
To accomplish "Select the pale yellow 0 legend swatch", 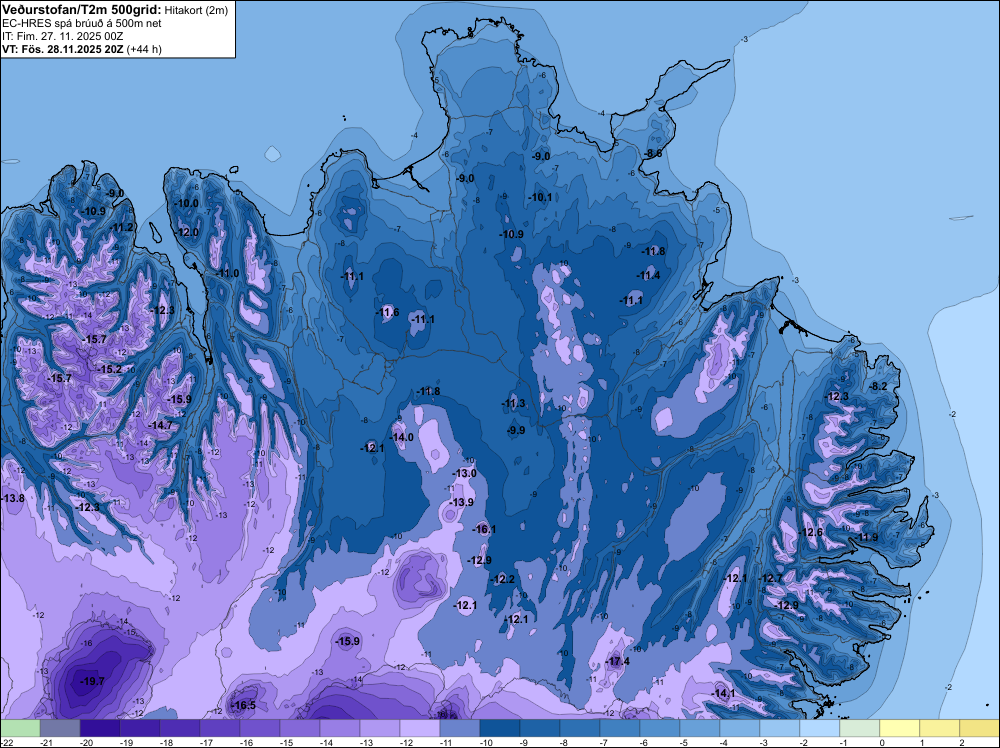I will pyautogui.click(x=900, y=728).
